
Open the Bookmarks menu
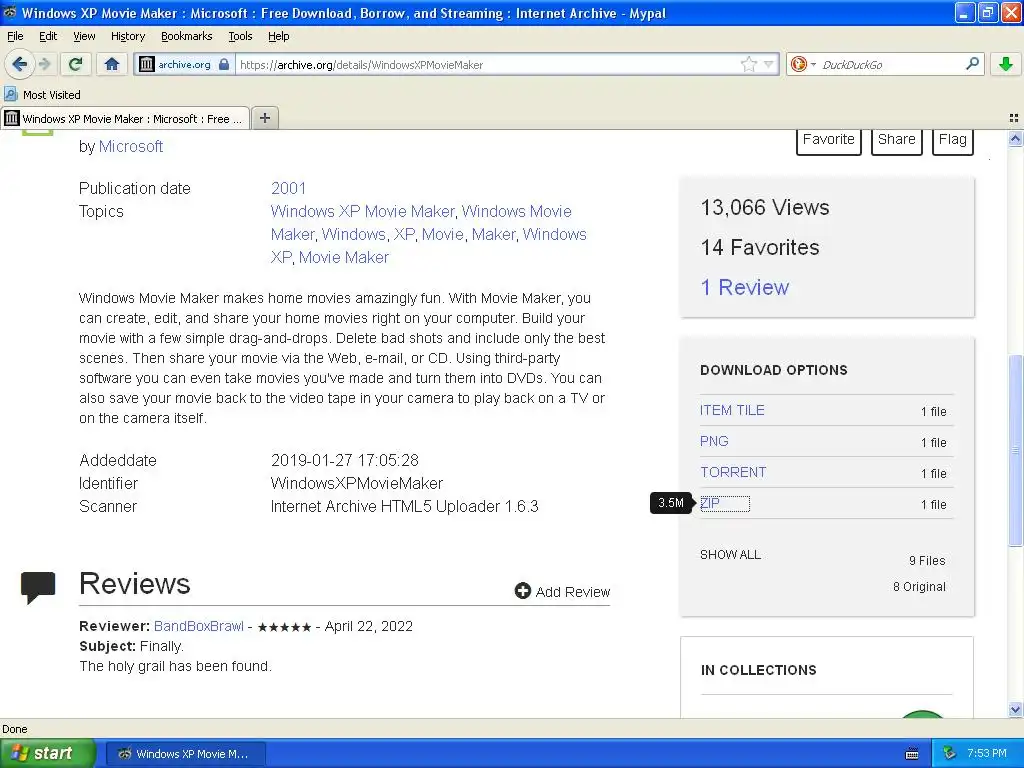click(186, 36)
